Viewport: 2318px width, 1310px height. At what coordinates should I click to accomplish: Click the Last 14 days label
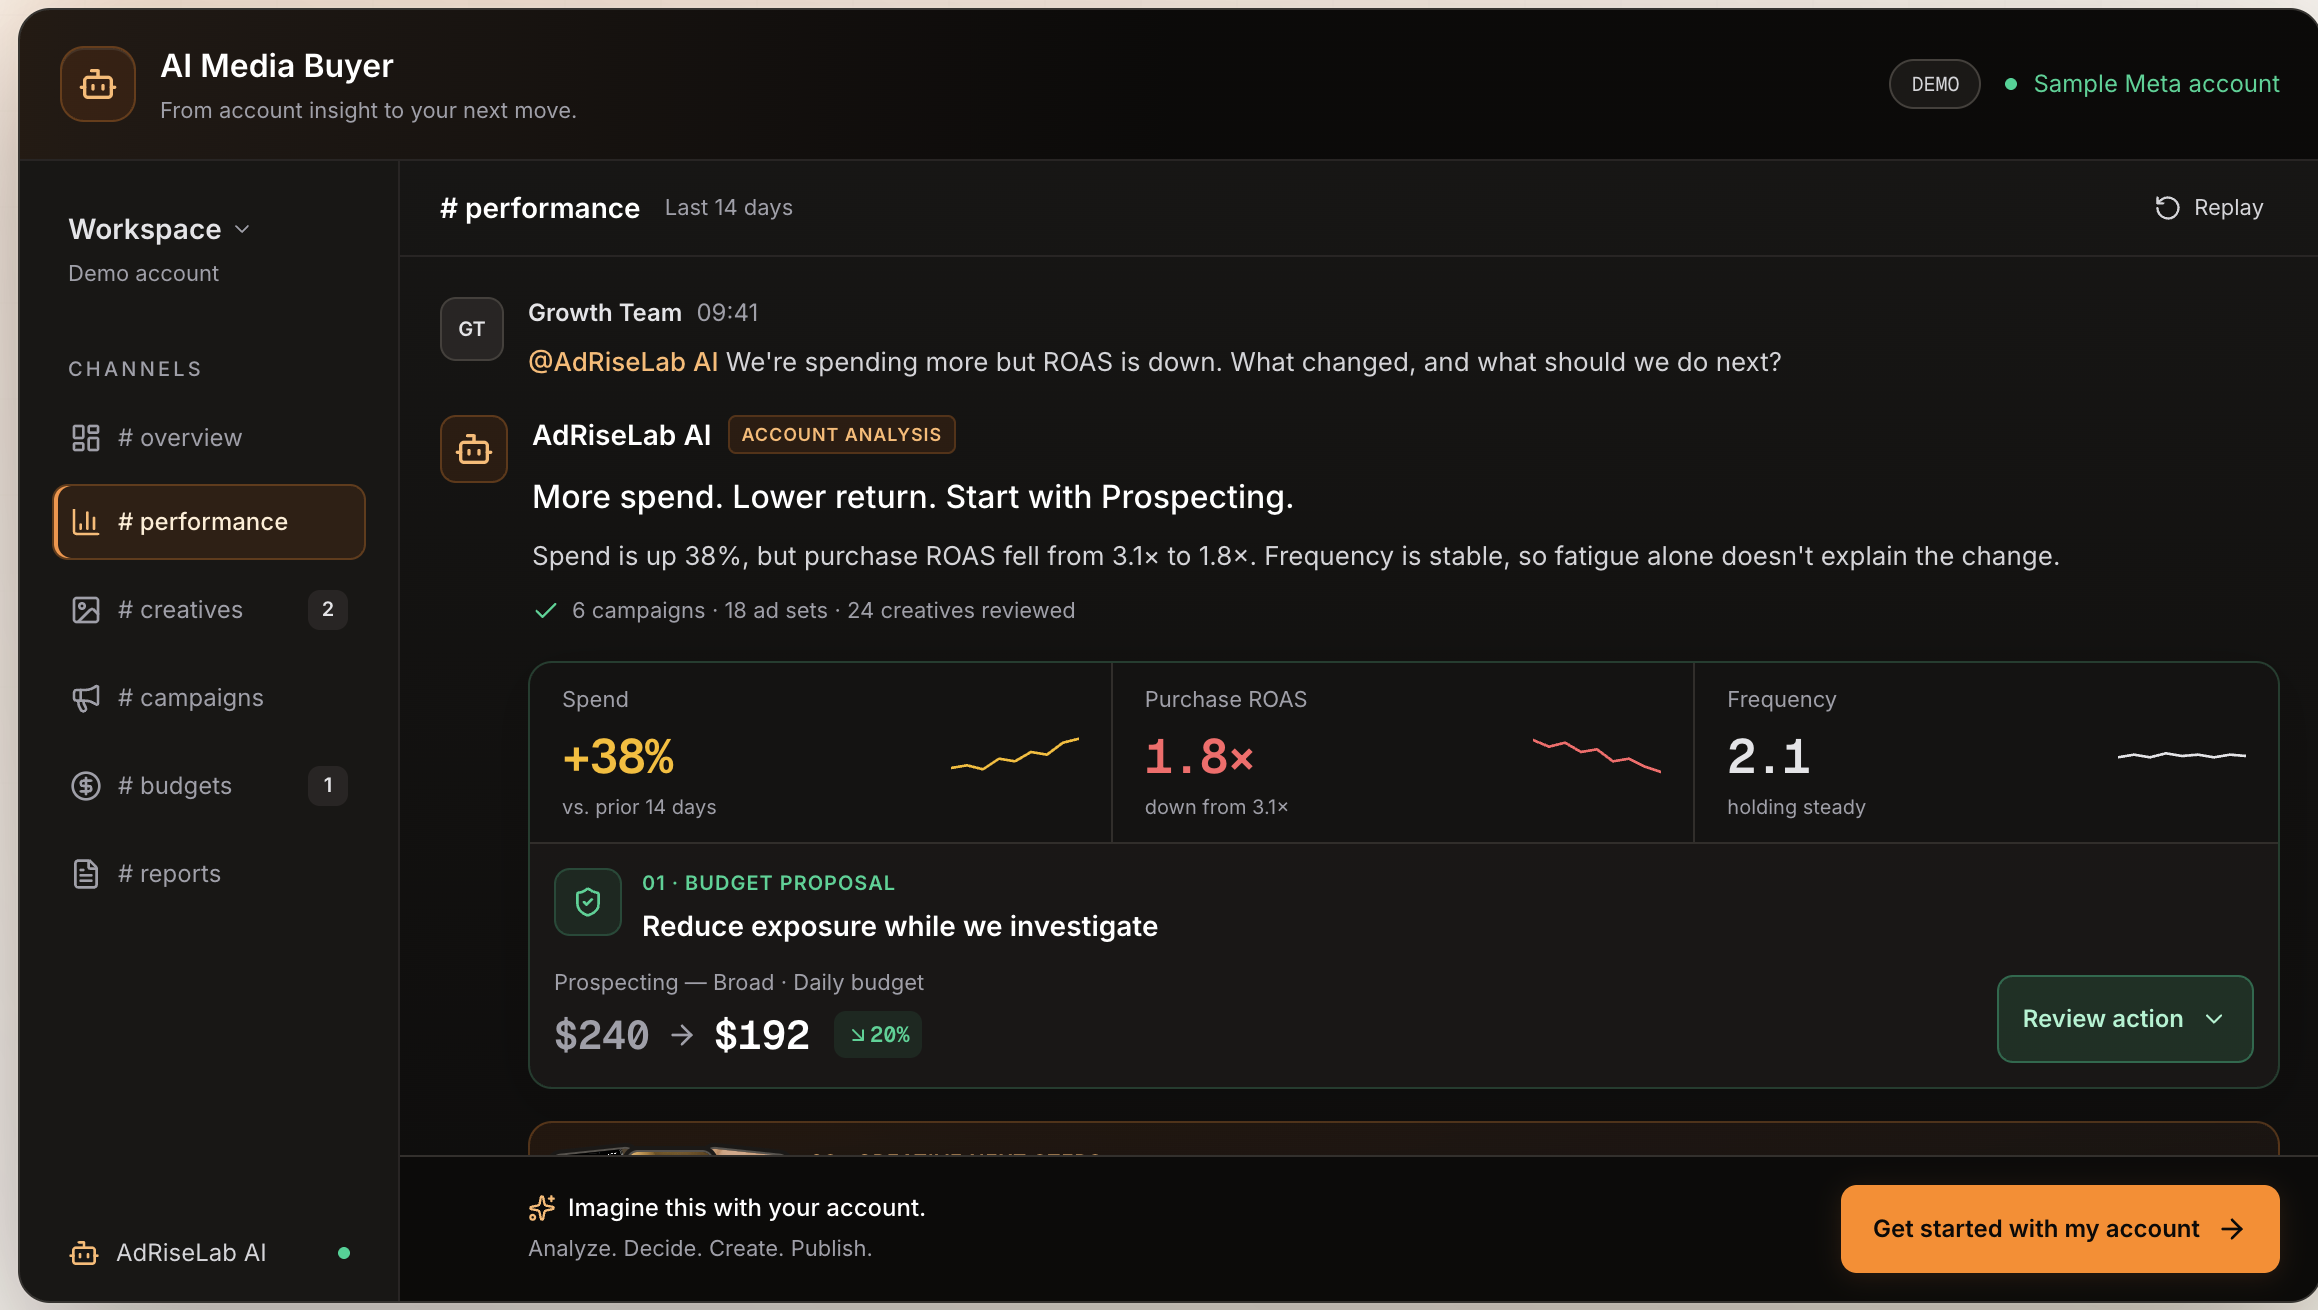click(729, 208)
